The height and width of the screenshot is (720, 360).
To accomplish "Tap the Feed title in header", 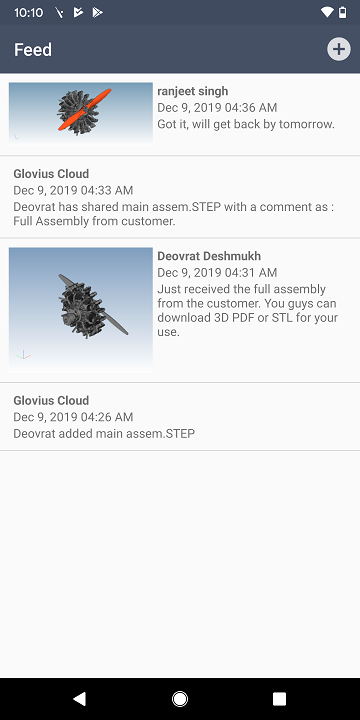I will coord(33,50).
